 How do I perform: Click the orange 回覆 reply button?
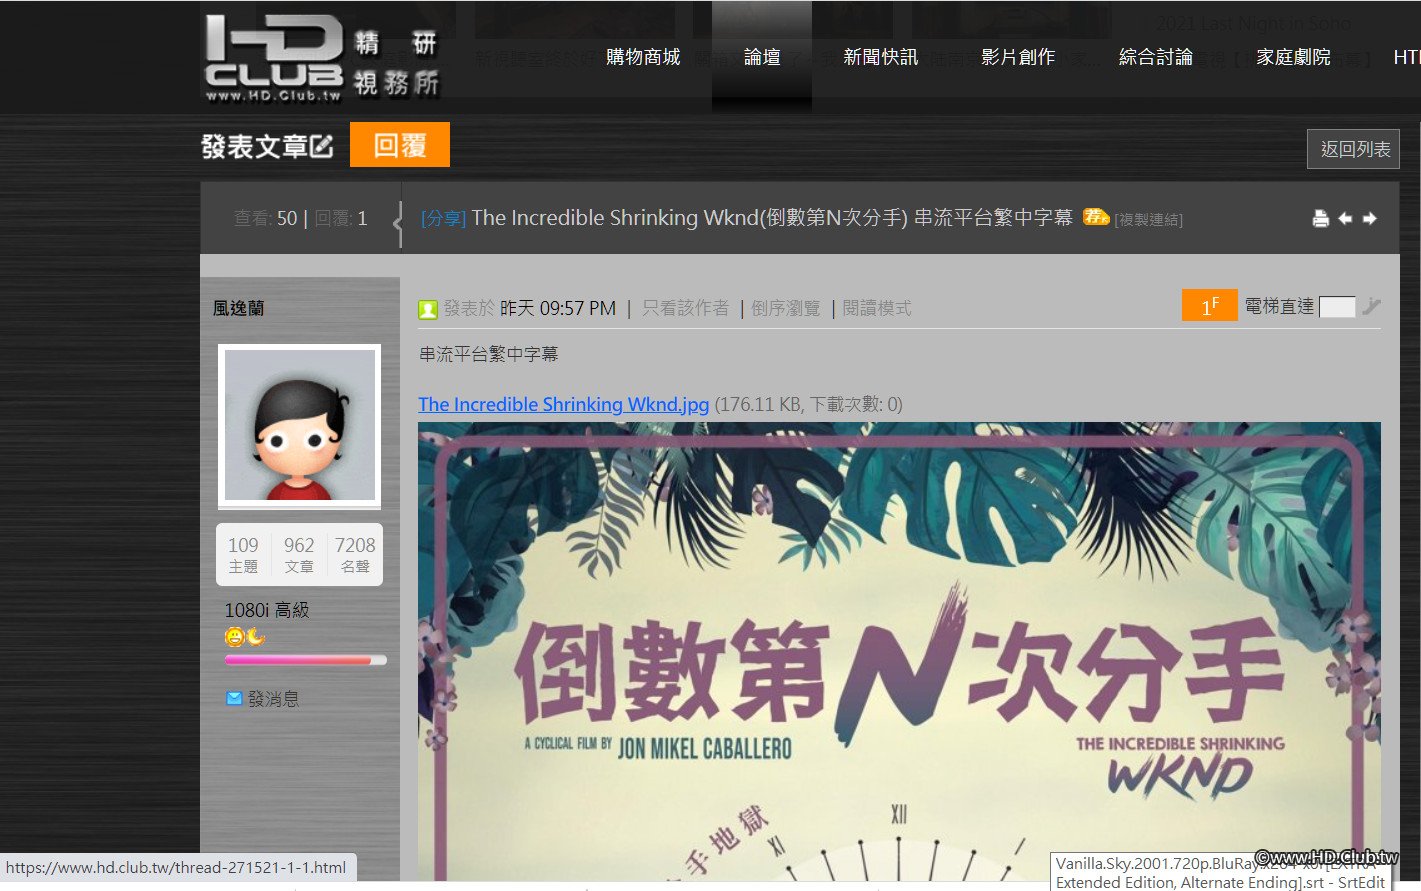click(x=400, y=145)
